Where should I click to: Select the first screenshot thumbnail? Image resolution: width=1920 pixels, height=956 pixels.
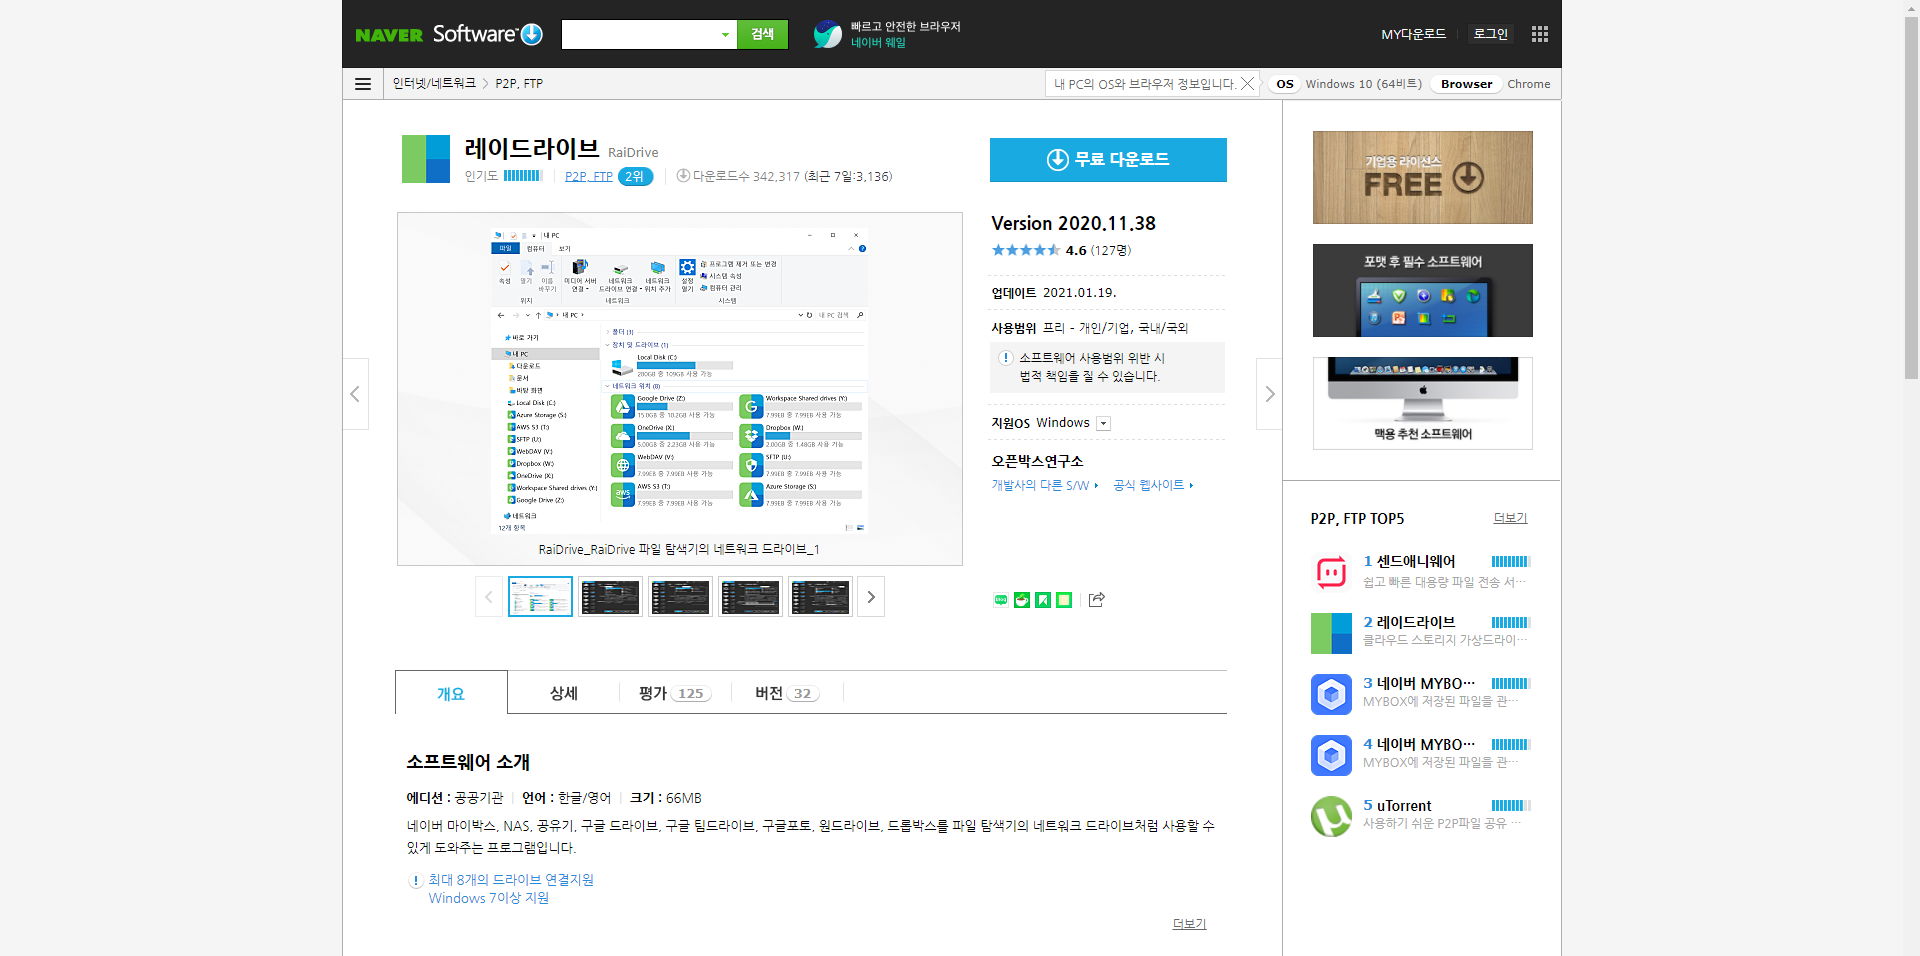click(x=540, y=597)
